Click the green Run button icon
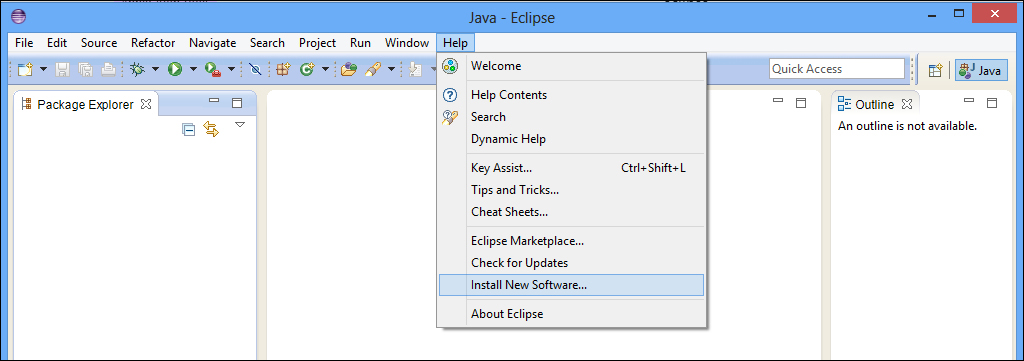 (x=174, y=69)
